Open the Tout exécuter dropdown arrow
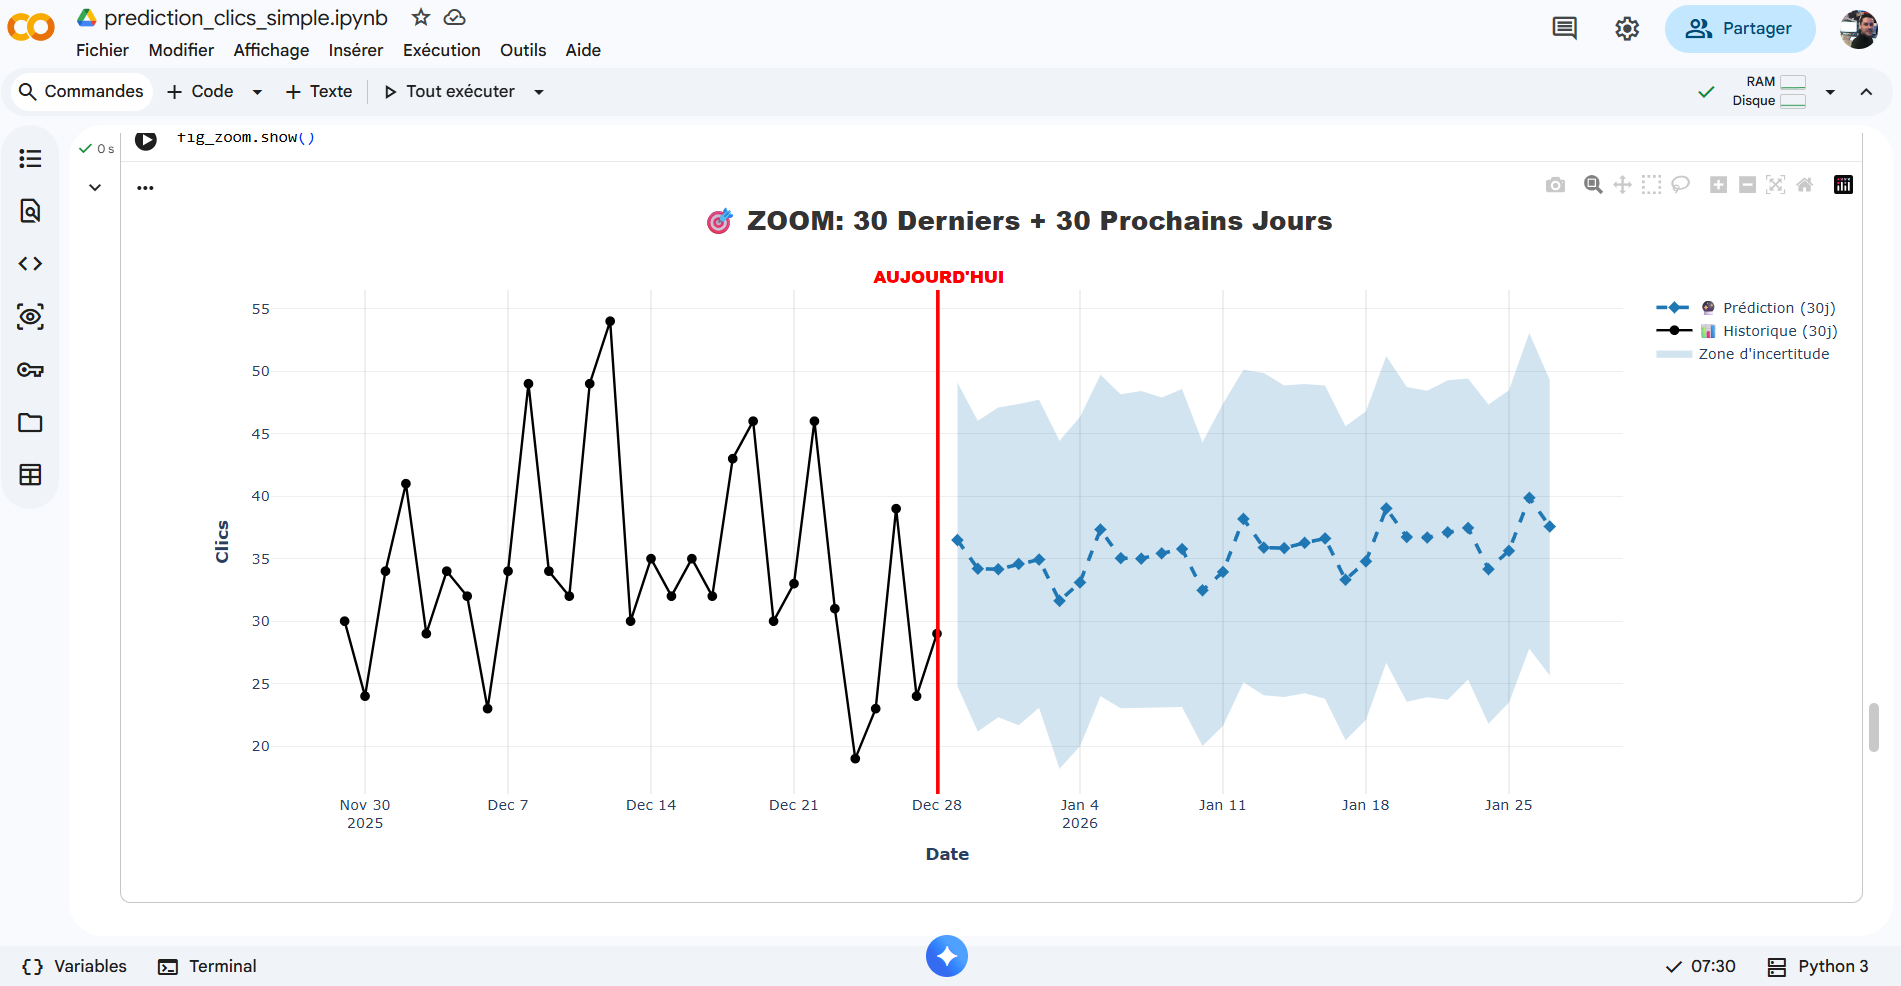Image resolution: width=1901 pixels, height=986 pixels. click(539, 92)
